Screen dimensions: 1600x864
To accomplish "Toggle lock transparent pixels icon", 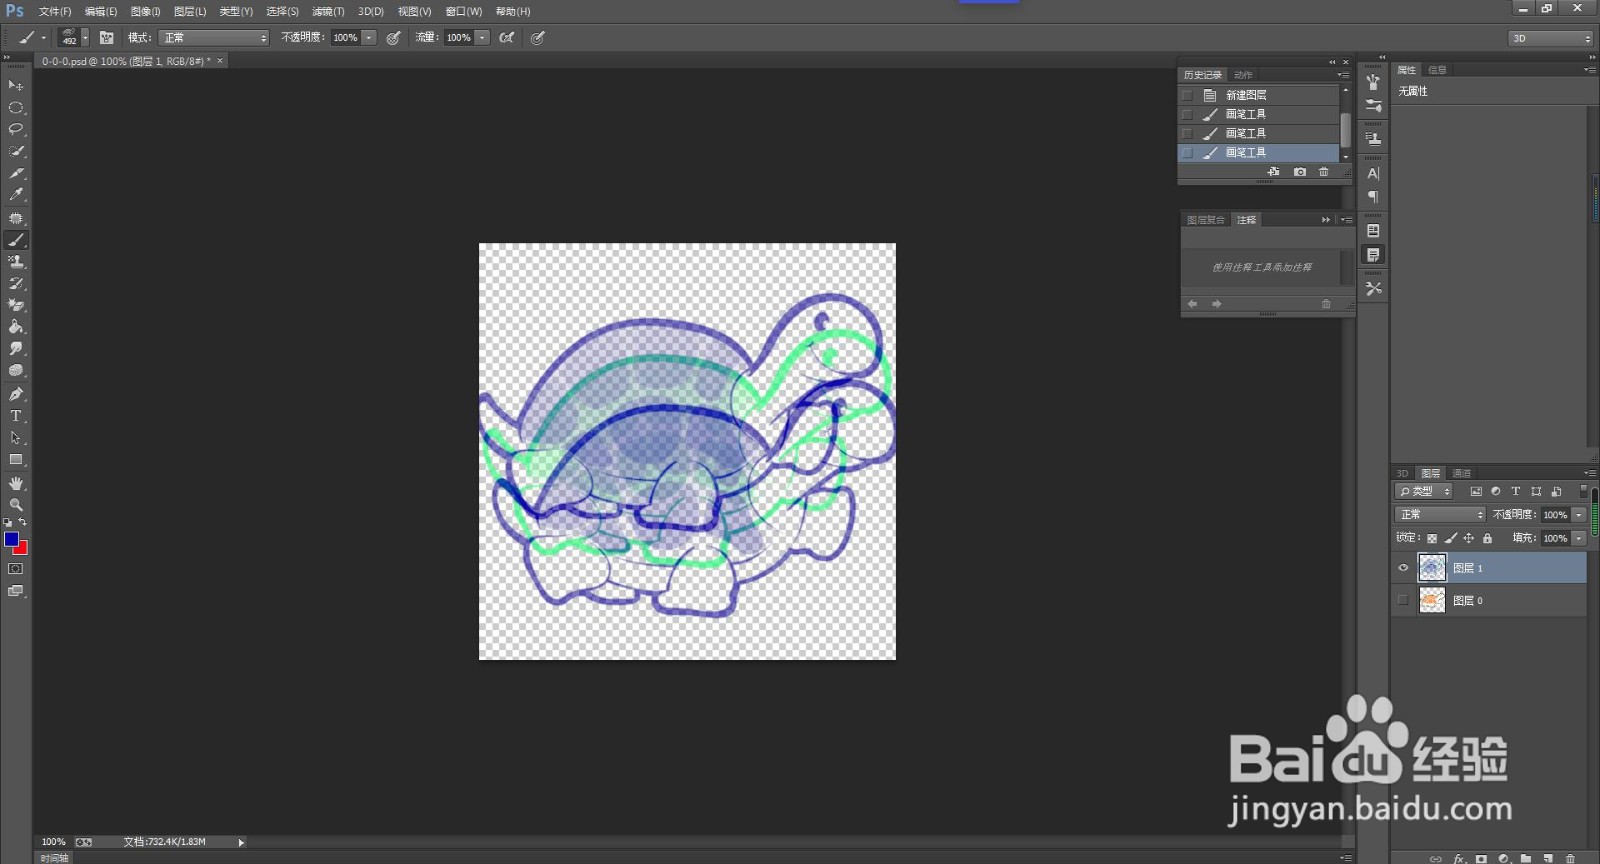I will click(x=1432, y=538).
